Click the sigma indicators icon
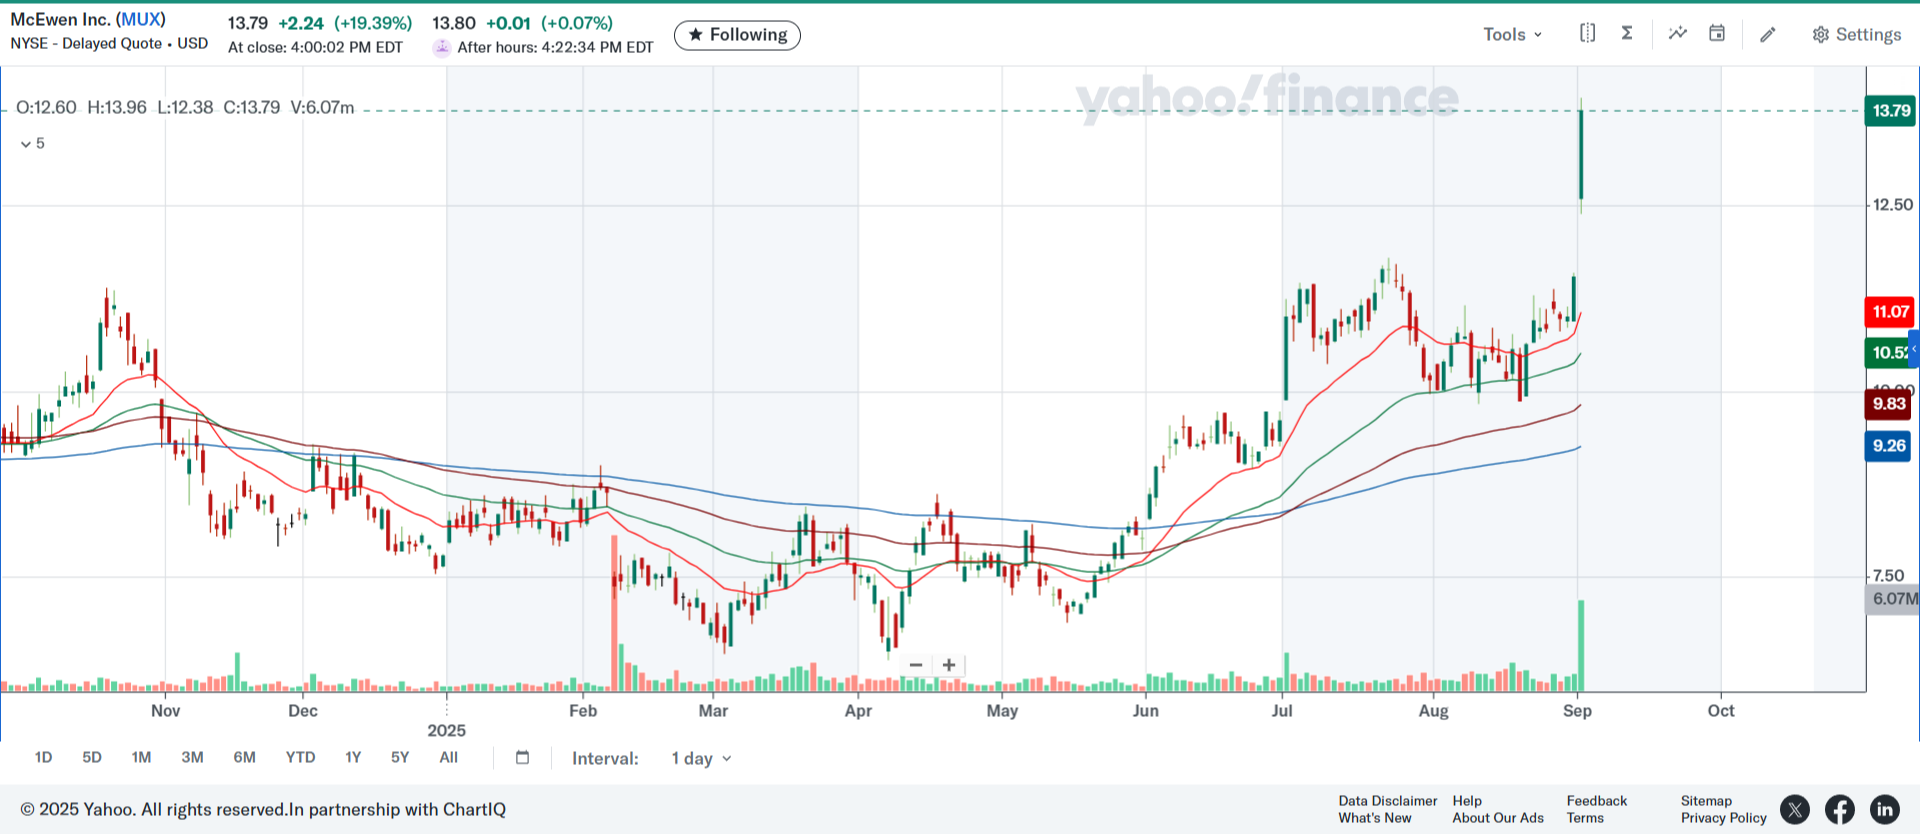Image resolution: width=1920 pixels, height=834 pixels. point(1627,33)
